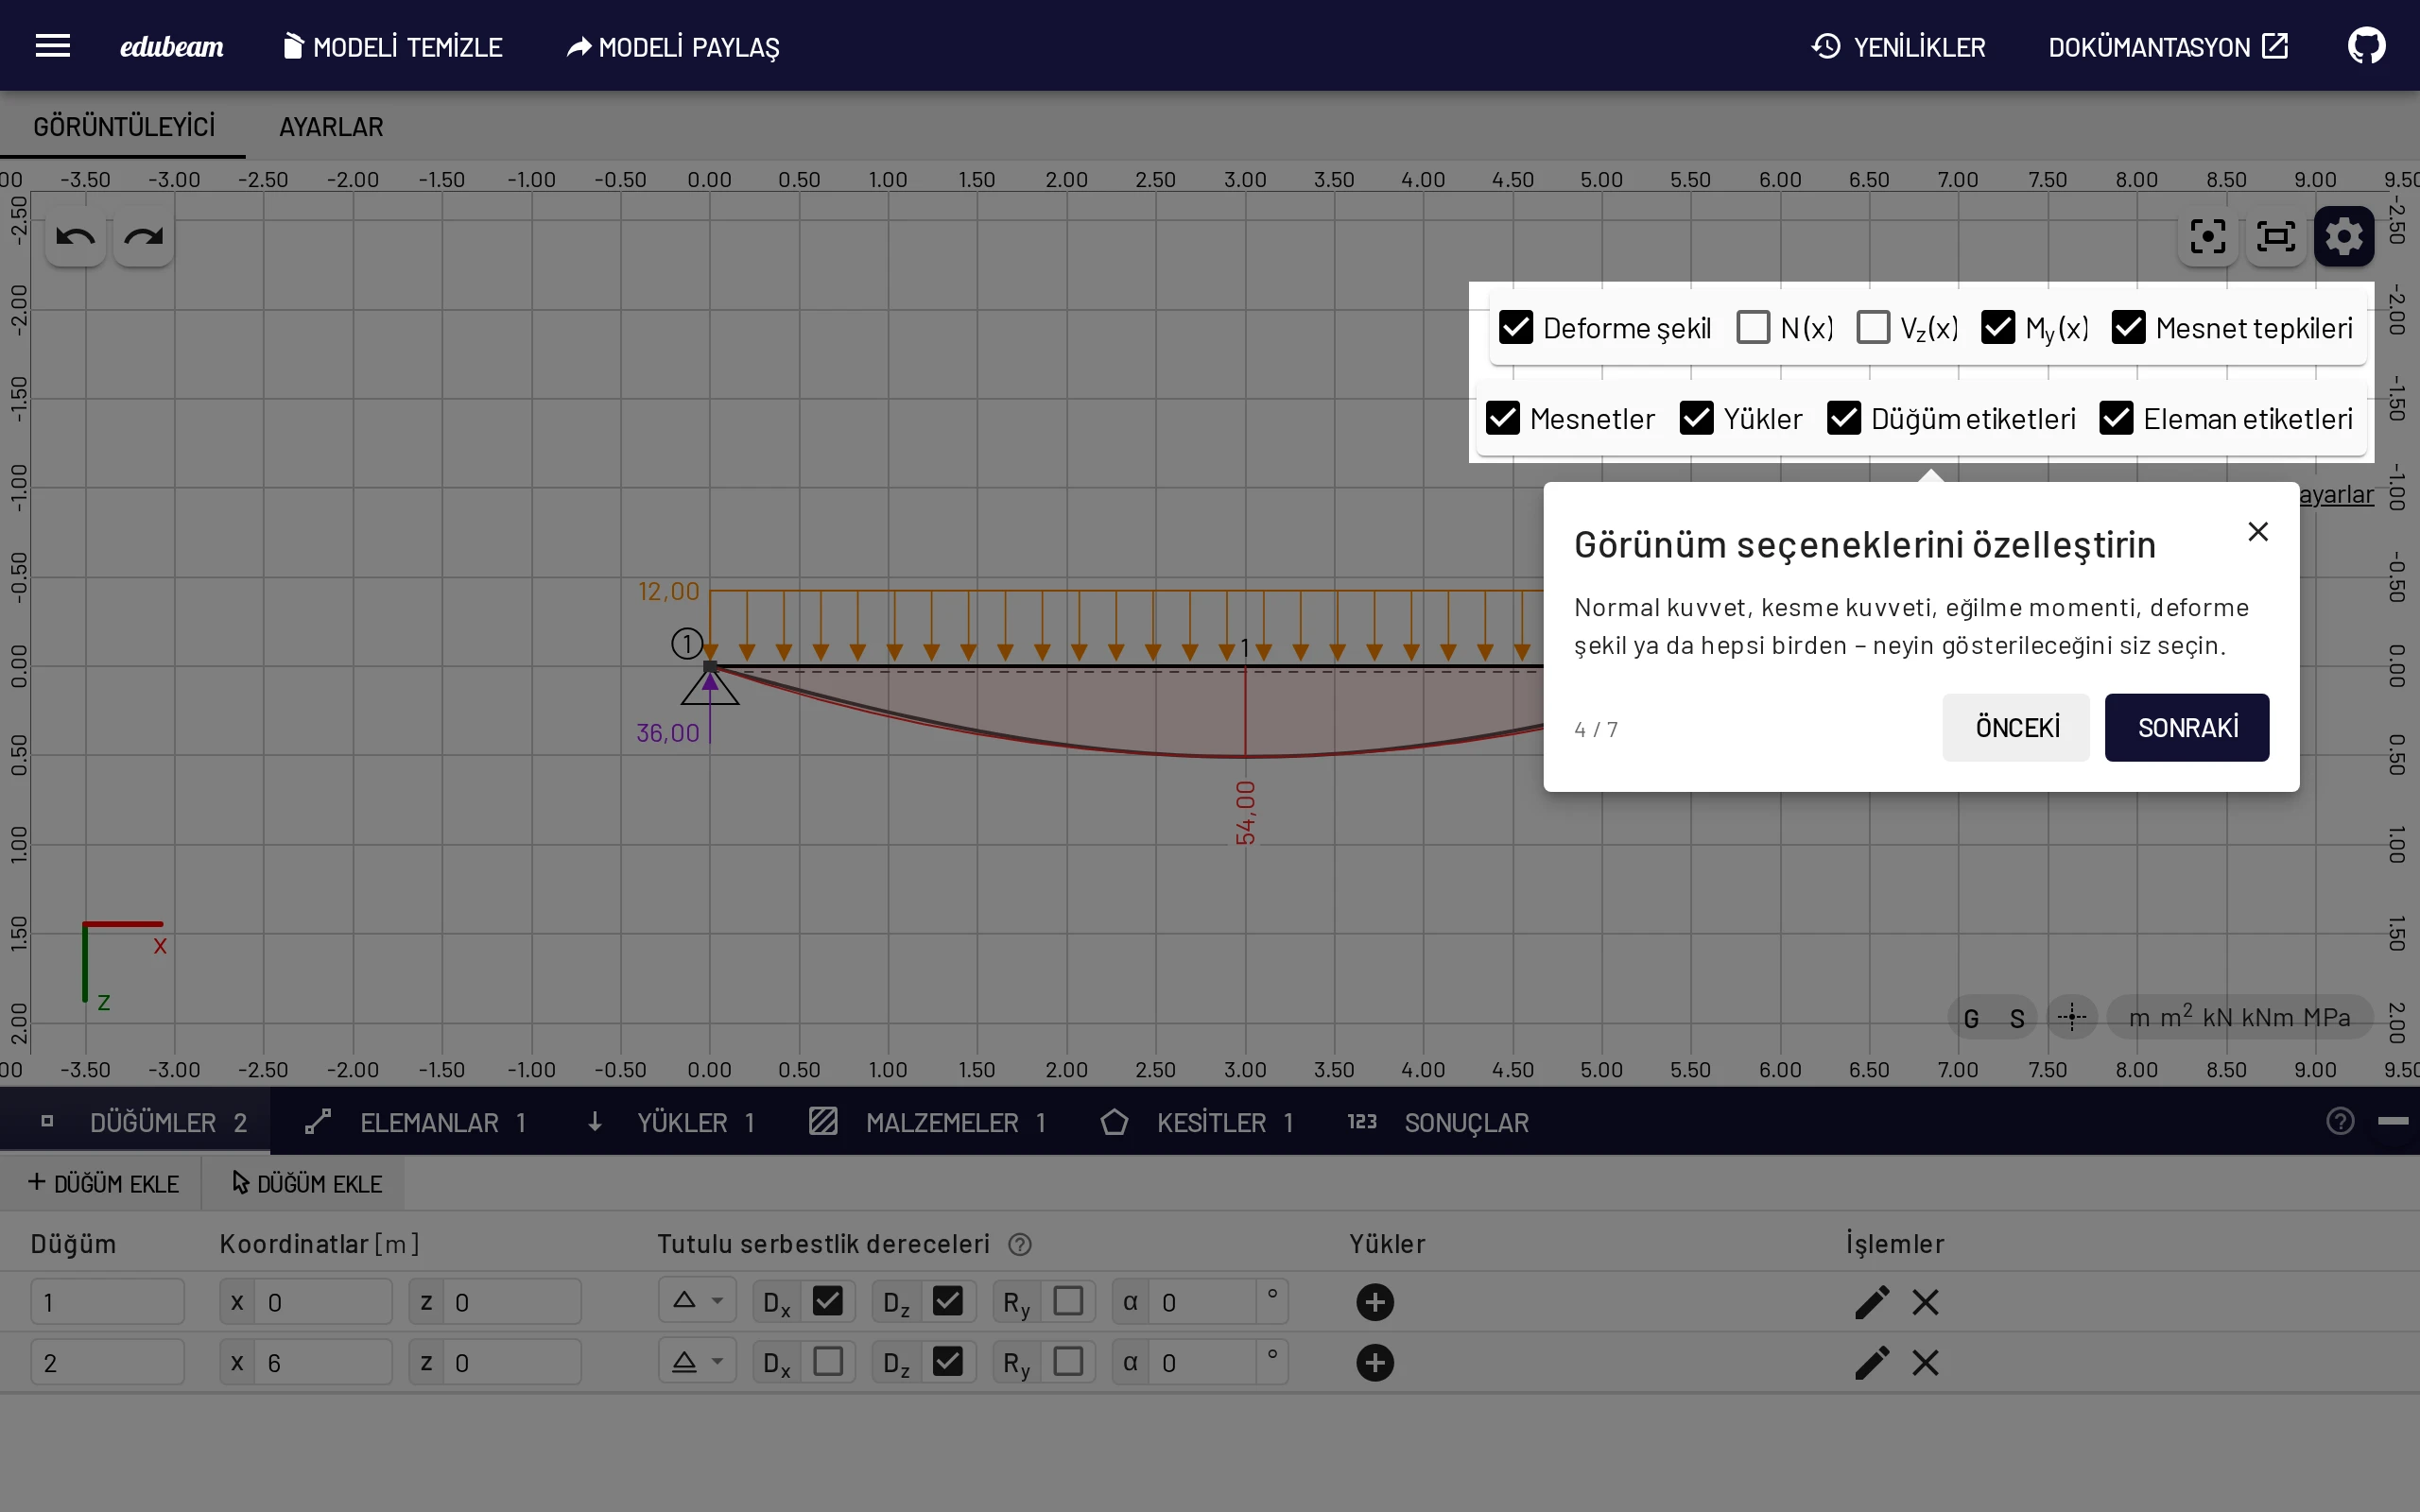The height and width of the screenshot is (1512, 2420).
Task: Toggle Eleman etiketleri checkbox
Action: pos(2116,418)
